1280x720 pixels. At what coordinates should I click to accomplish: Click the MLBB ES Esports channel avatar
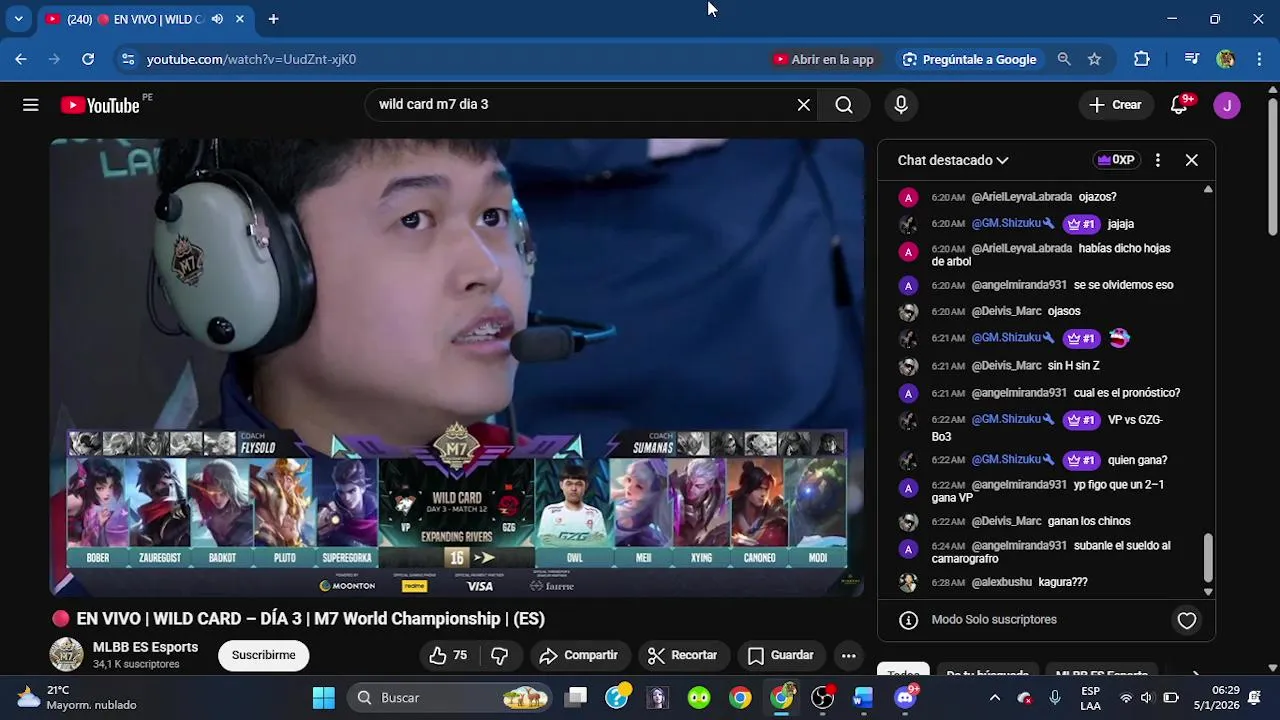pos(67,654)
